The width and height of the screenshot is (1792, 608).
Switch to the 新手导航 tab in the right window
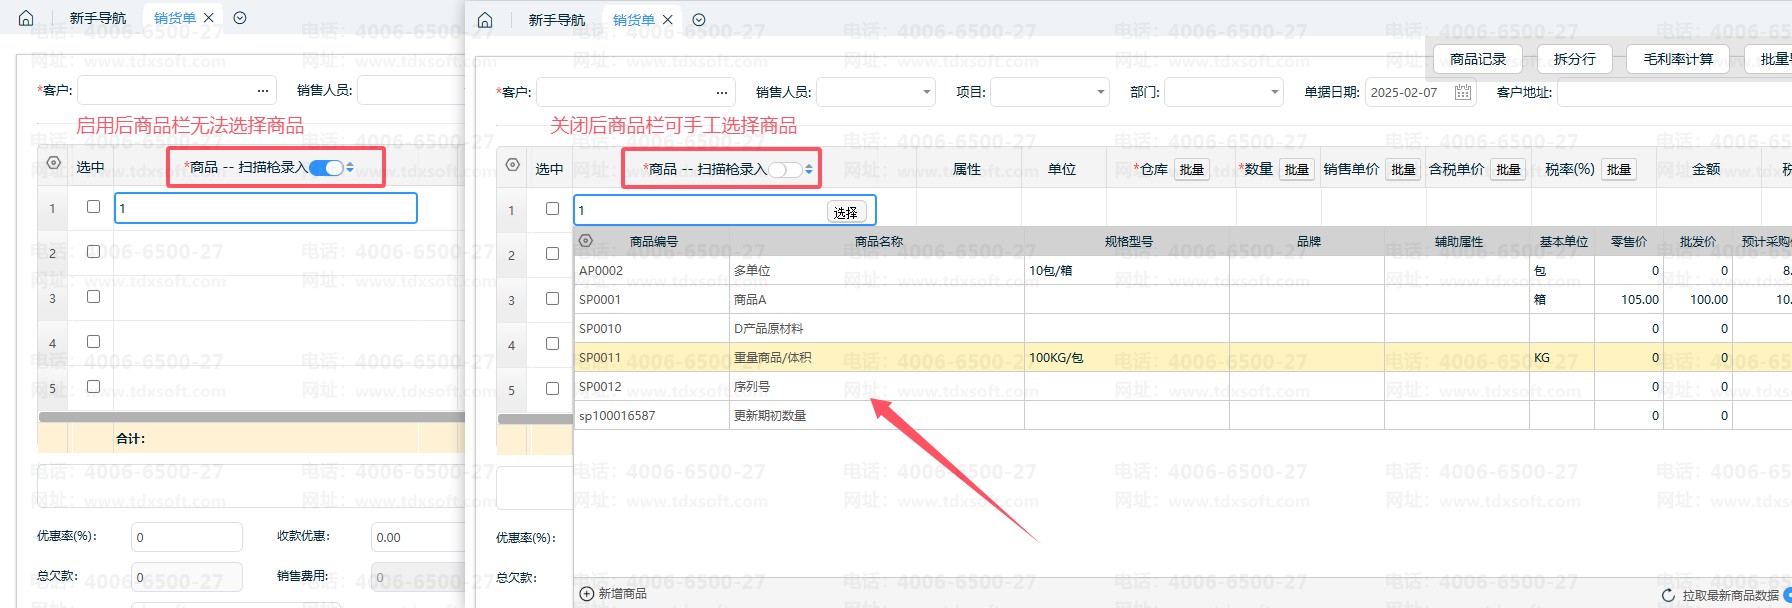[556, 20]
